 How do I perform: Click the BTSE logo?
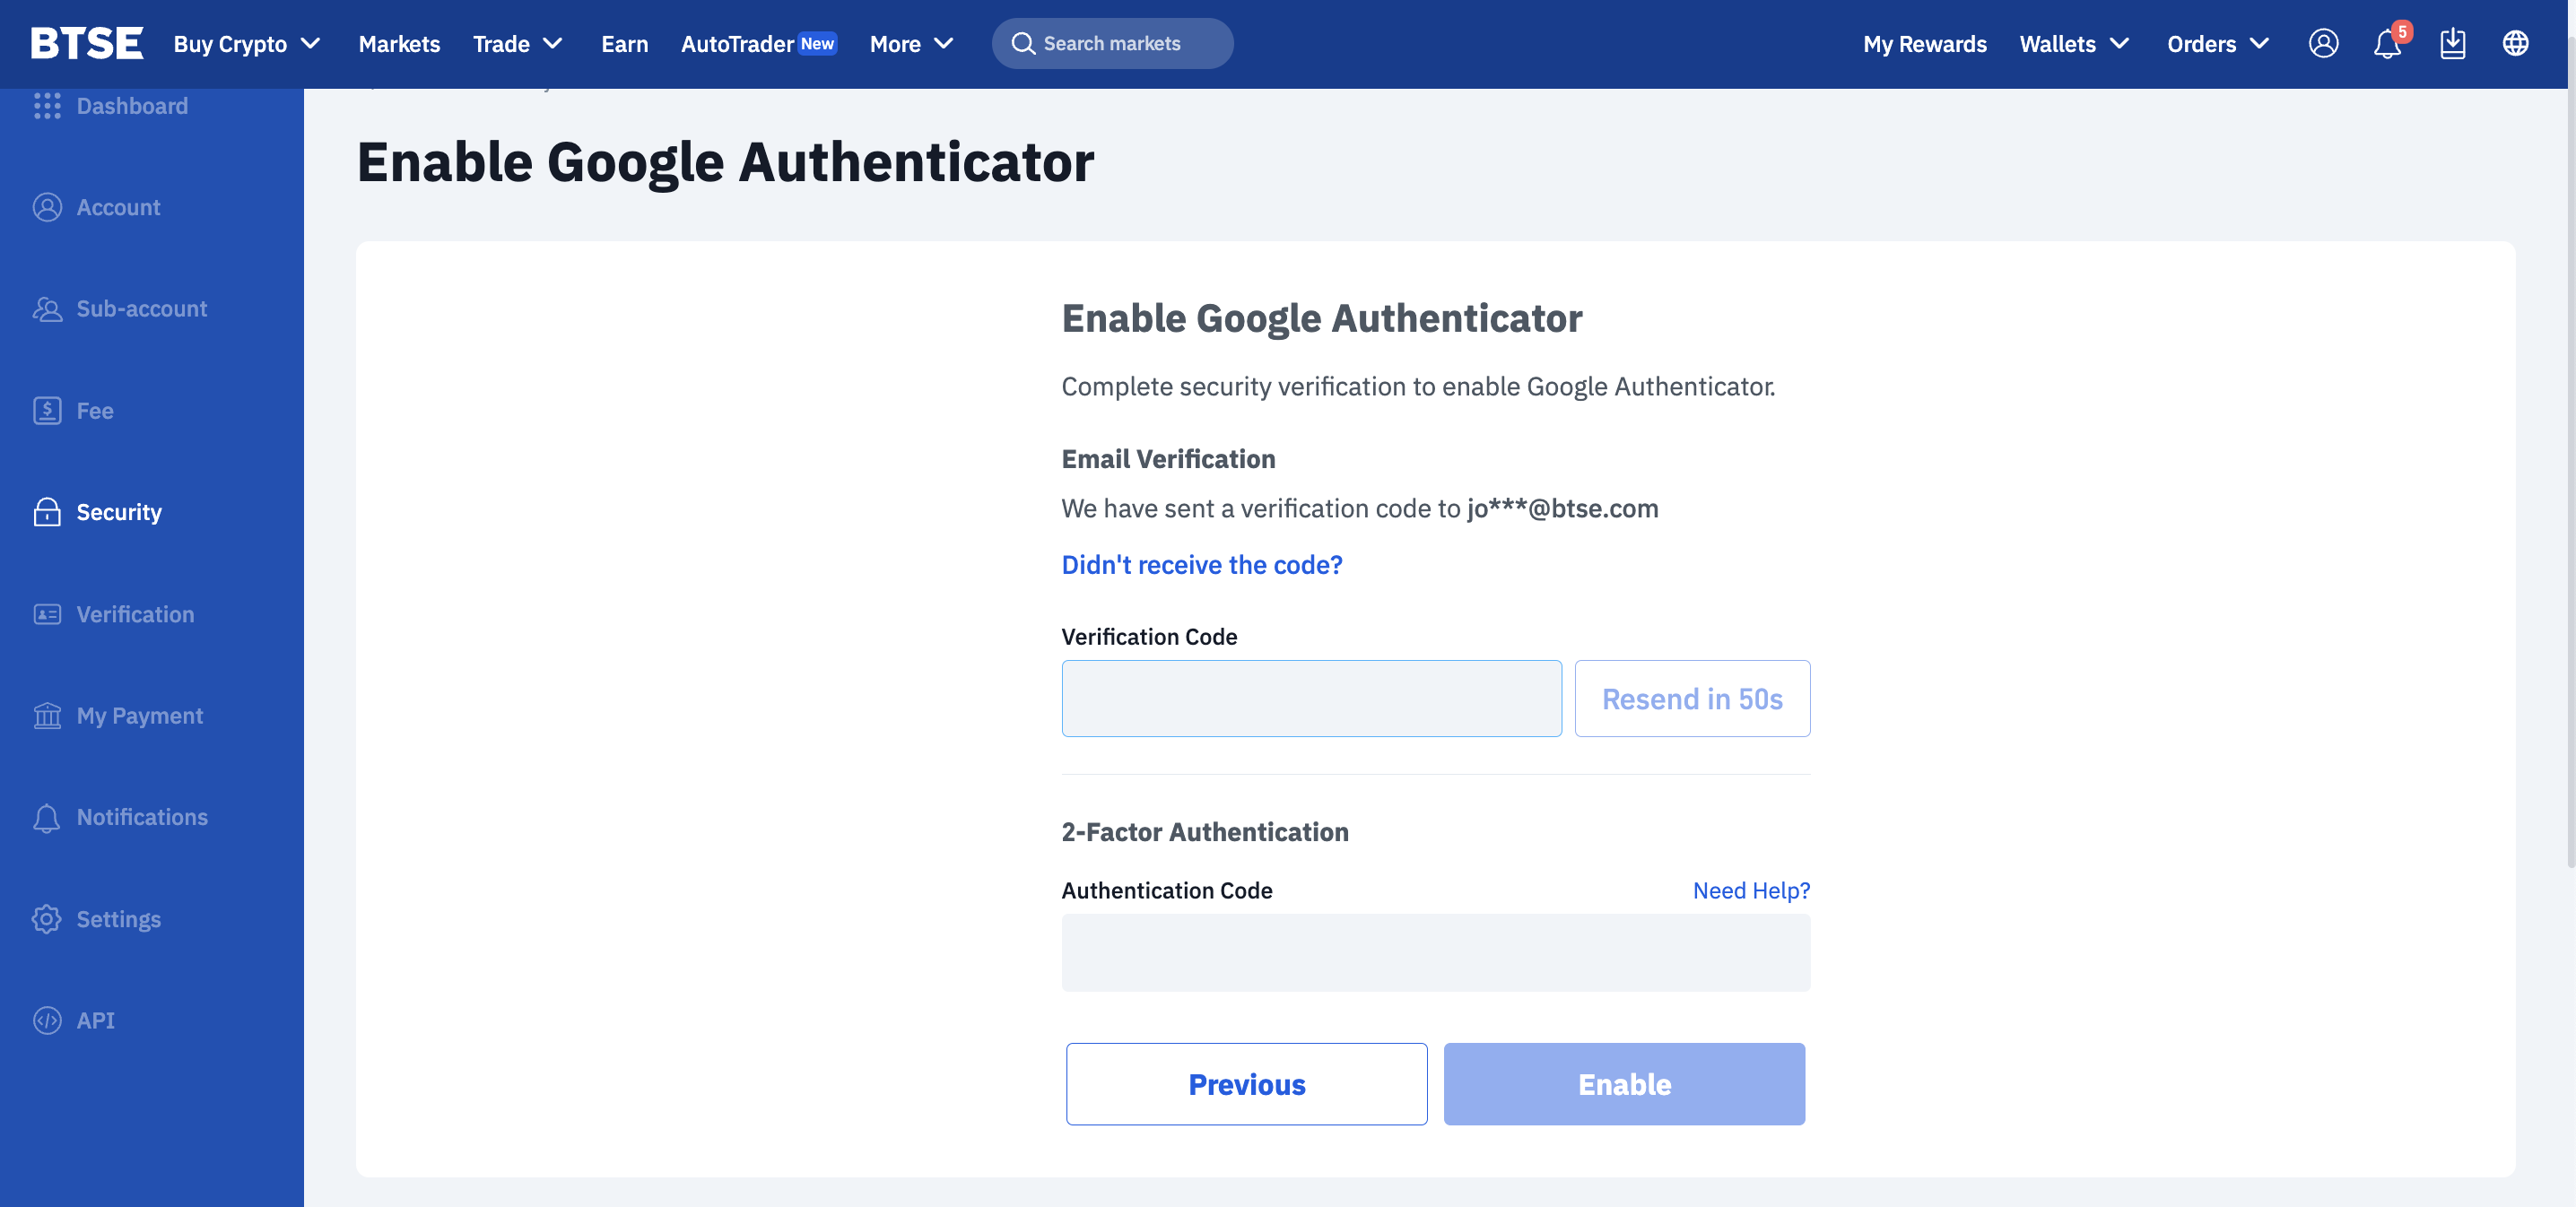(87, 44)
